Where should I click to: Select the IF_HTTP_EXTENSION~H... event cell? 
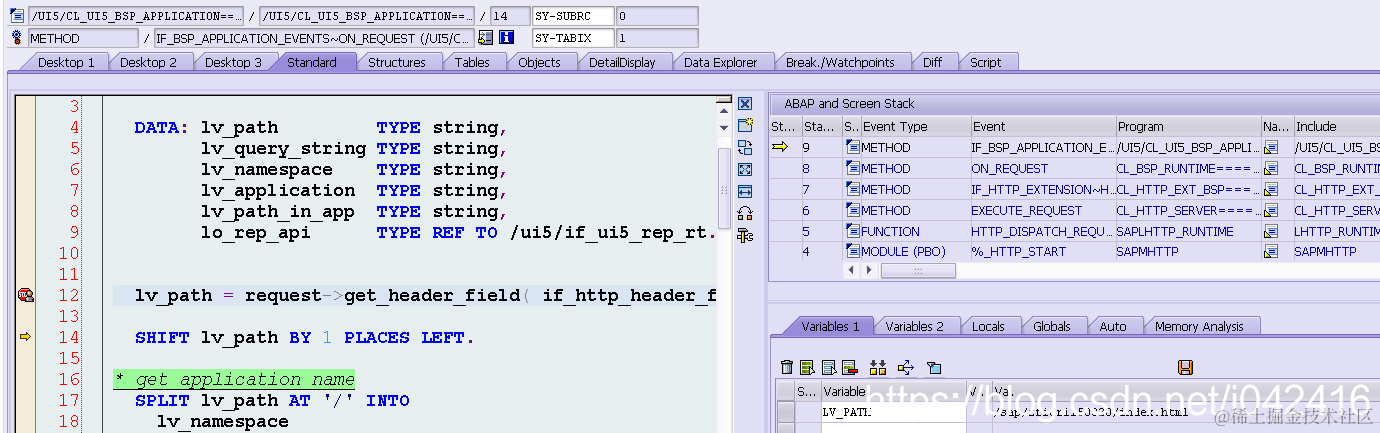tap(1043, 189)
